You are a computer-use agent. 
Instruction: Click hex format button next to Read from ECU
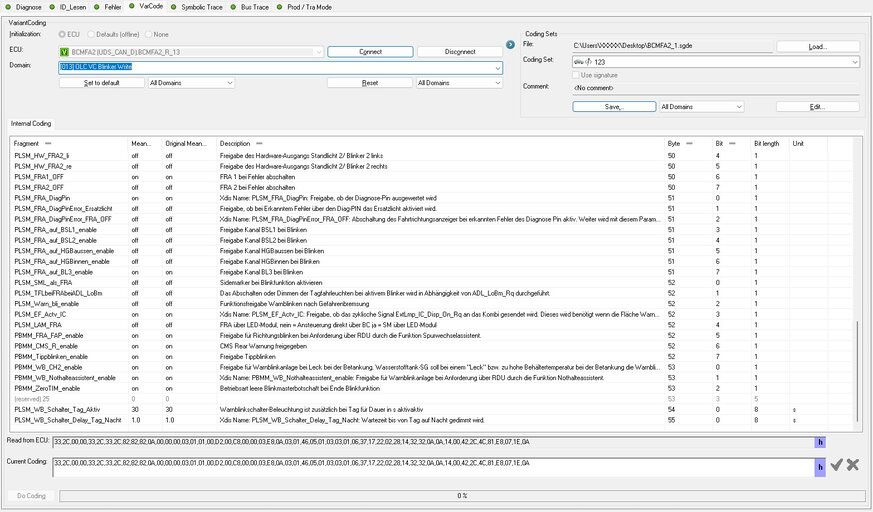(x=821, y=439)
